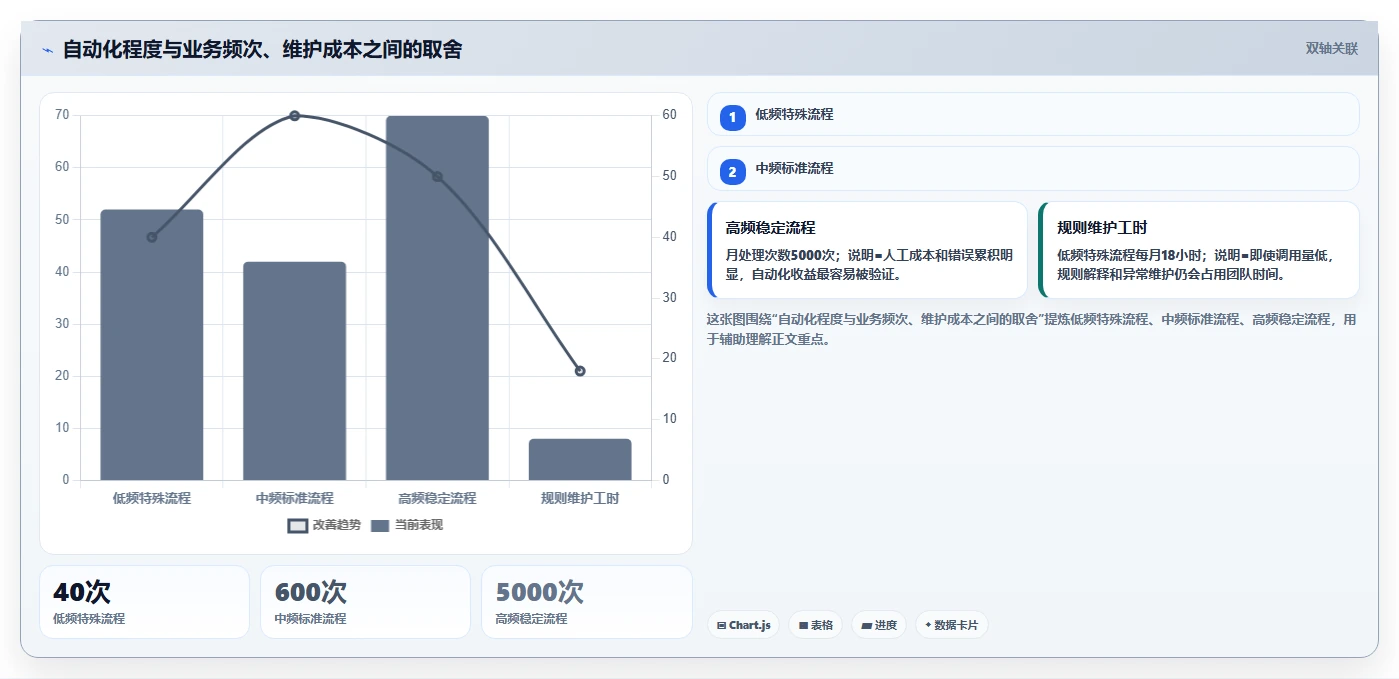
Task: Click the line point at 规则维护工时
Action: tap(580, 371)
